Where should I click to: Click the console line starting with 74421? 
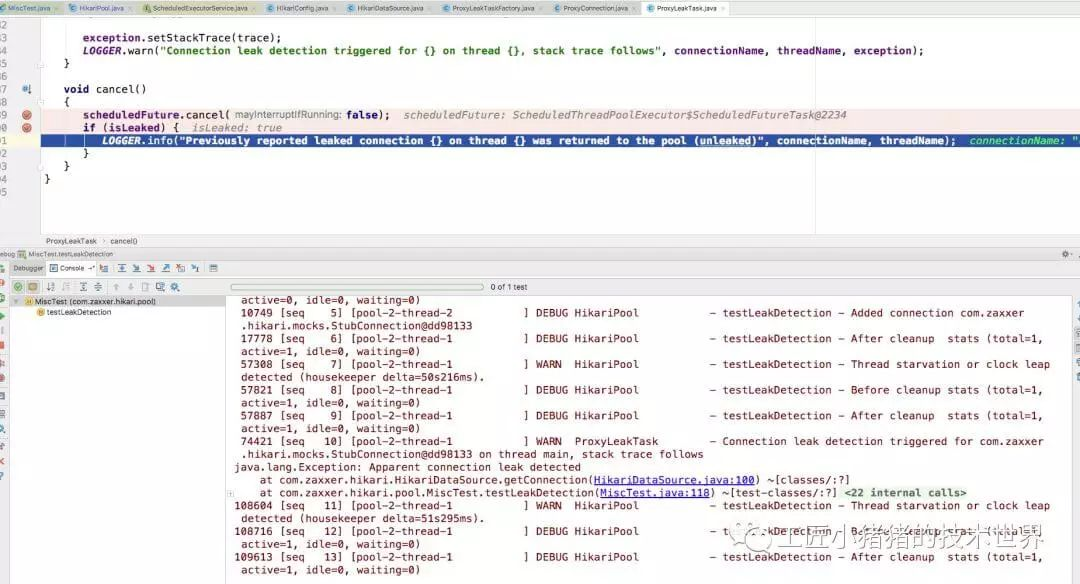[641, 441]
